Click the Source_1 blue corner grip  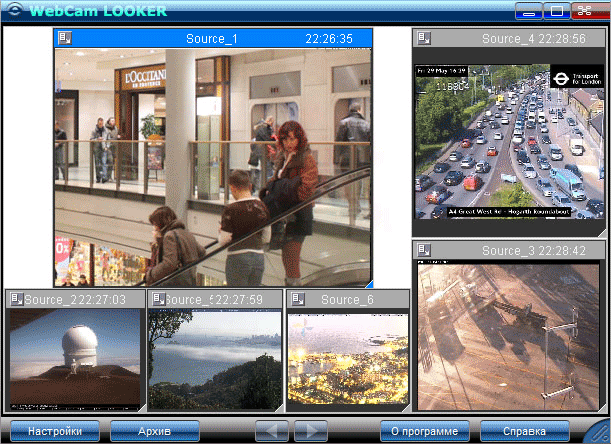[x=369, y=283]
